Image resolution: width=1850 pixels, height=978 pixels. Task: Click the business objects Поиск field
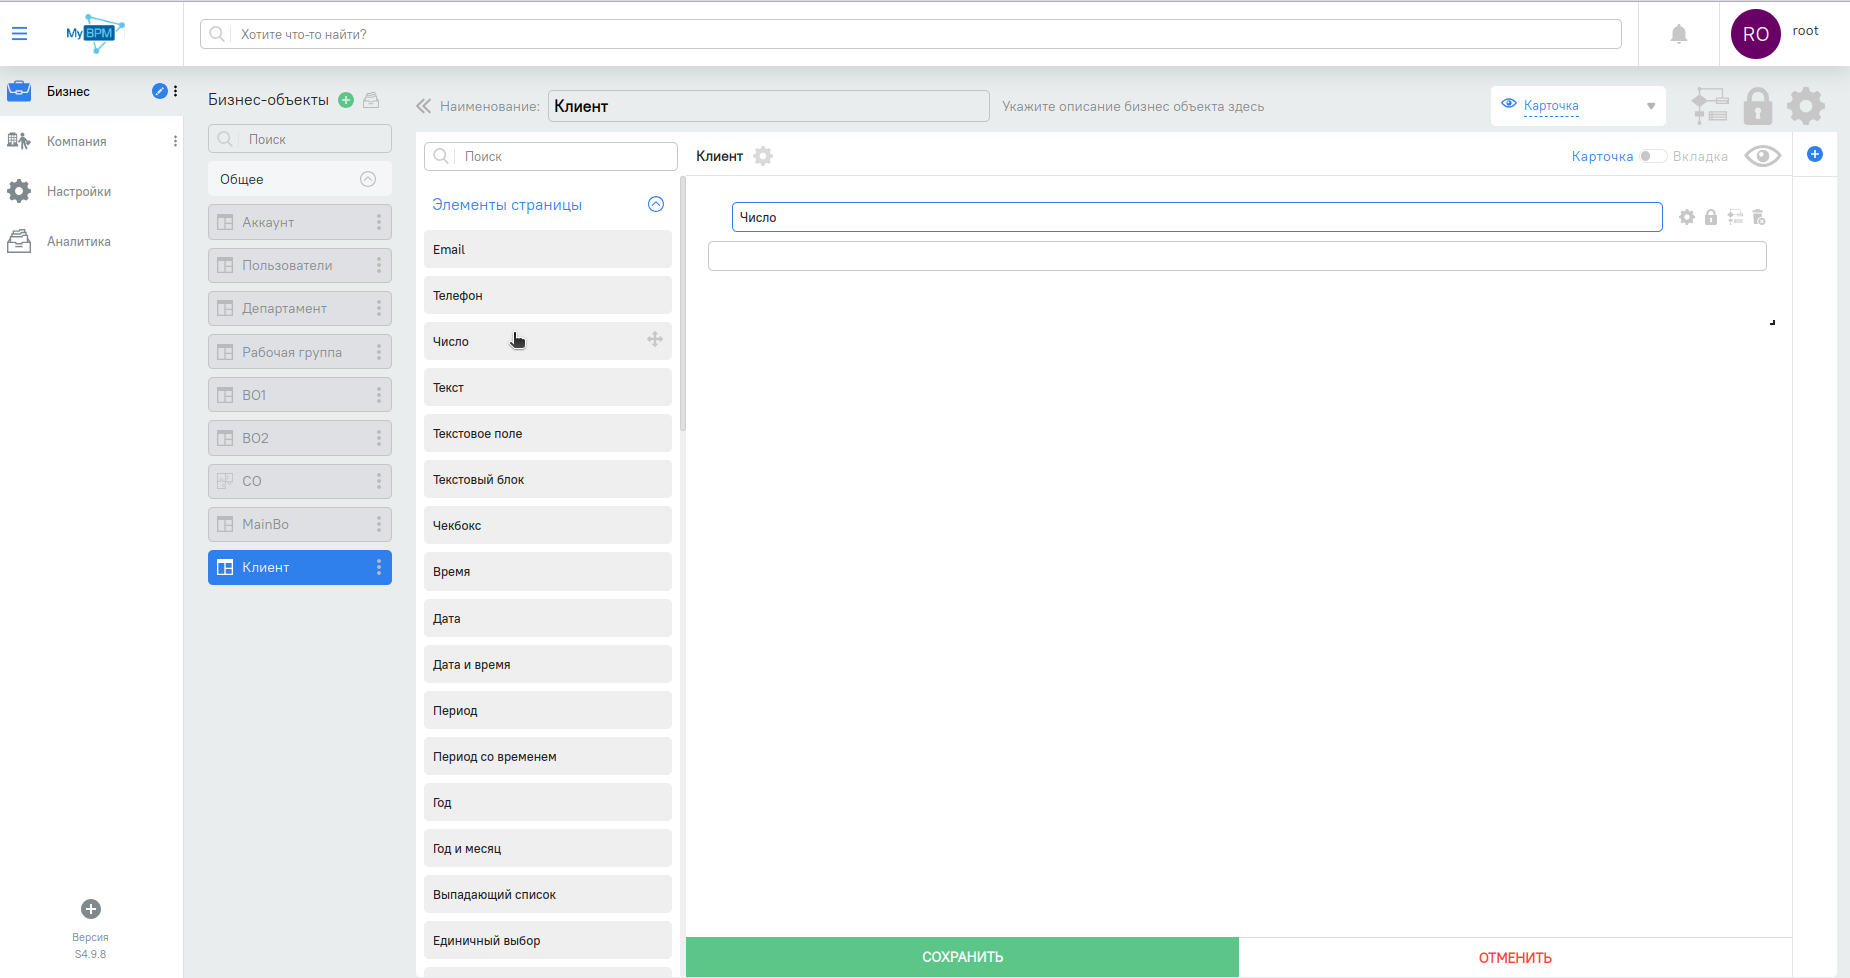(x=300, y=139)
